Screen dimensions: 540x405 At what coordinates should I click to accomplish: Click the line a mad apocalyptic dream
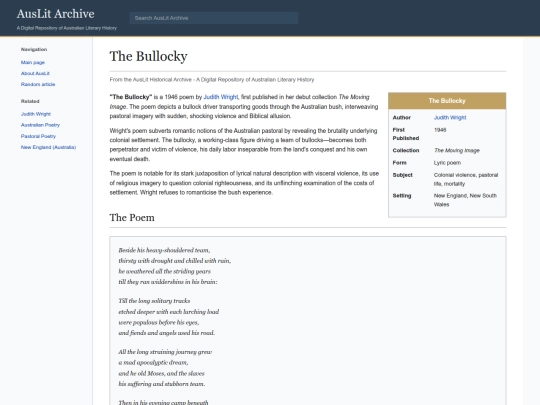coord(153,362)
